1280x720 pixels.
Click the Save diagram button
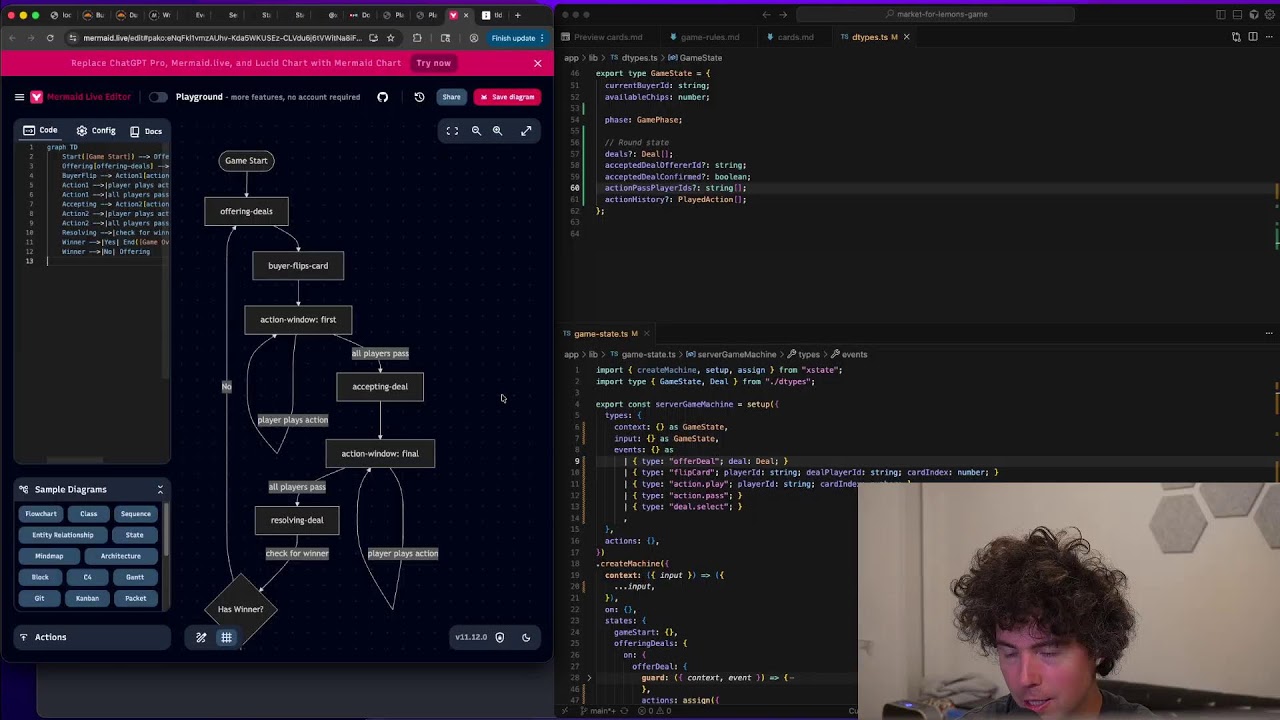[507, 97]
